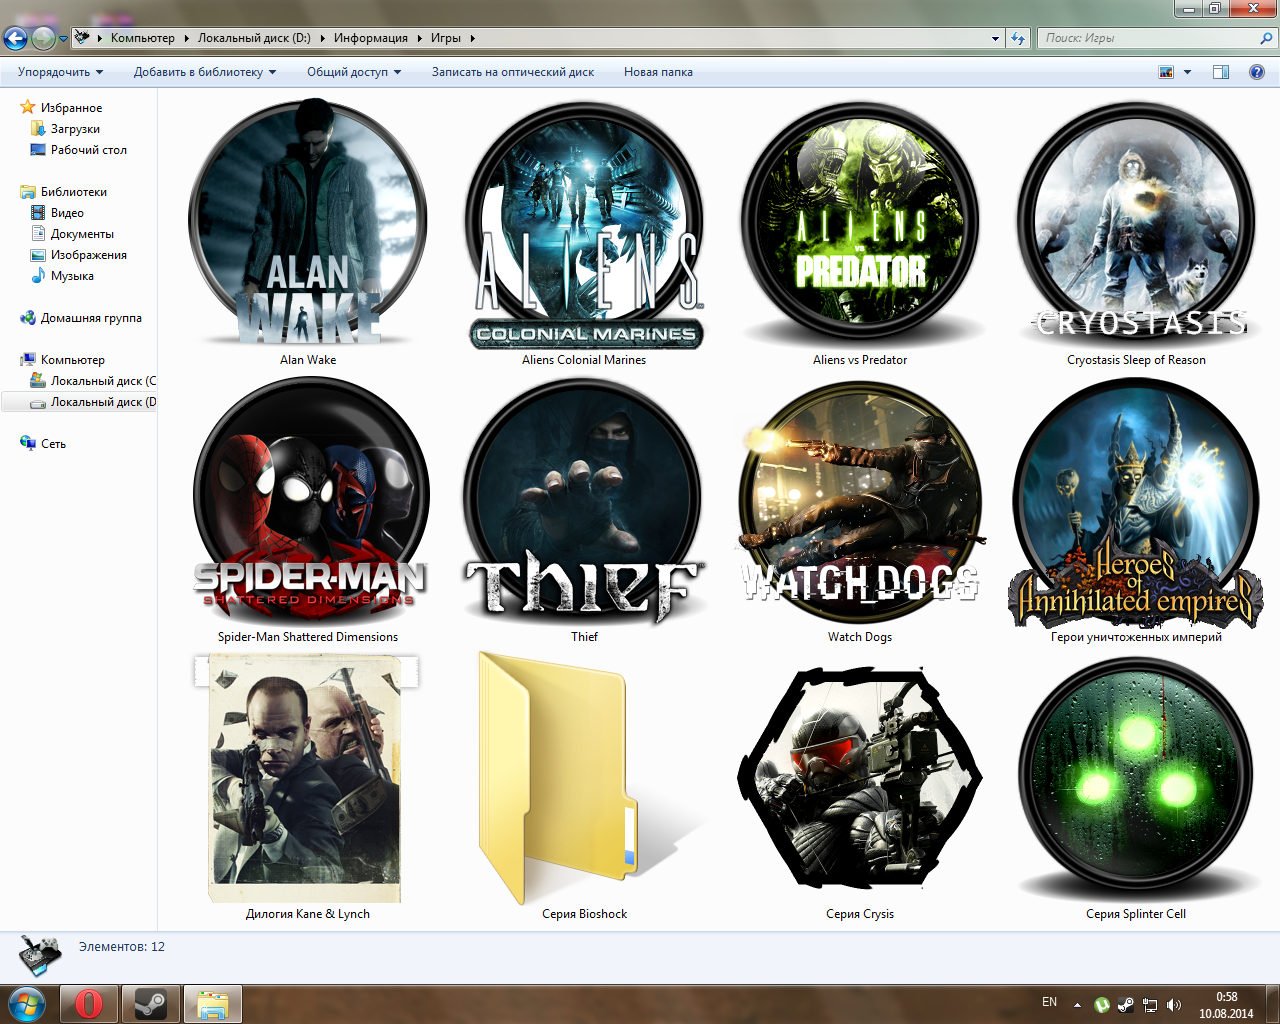Click the network icon in system tray
The width and height of the screenshot is (1280, 1024).
click(x=1150, y=1004)
